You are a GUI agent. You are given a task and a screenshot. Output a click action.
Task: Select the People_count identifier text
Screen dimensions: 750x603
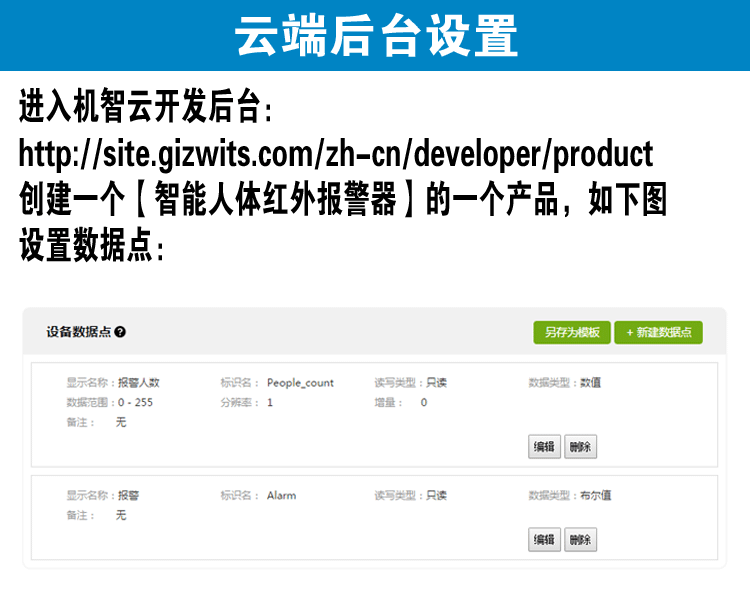click(300, 383)
